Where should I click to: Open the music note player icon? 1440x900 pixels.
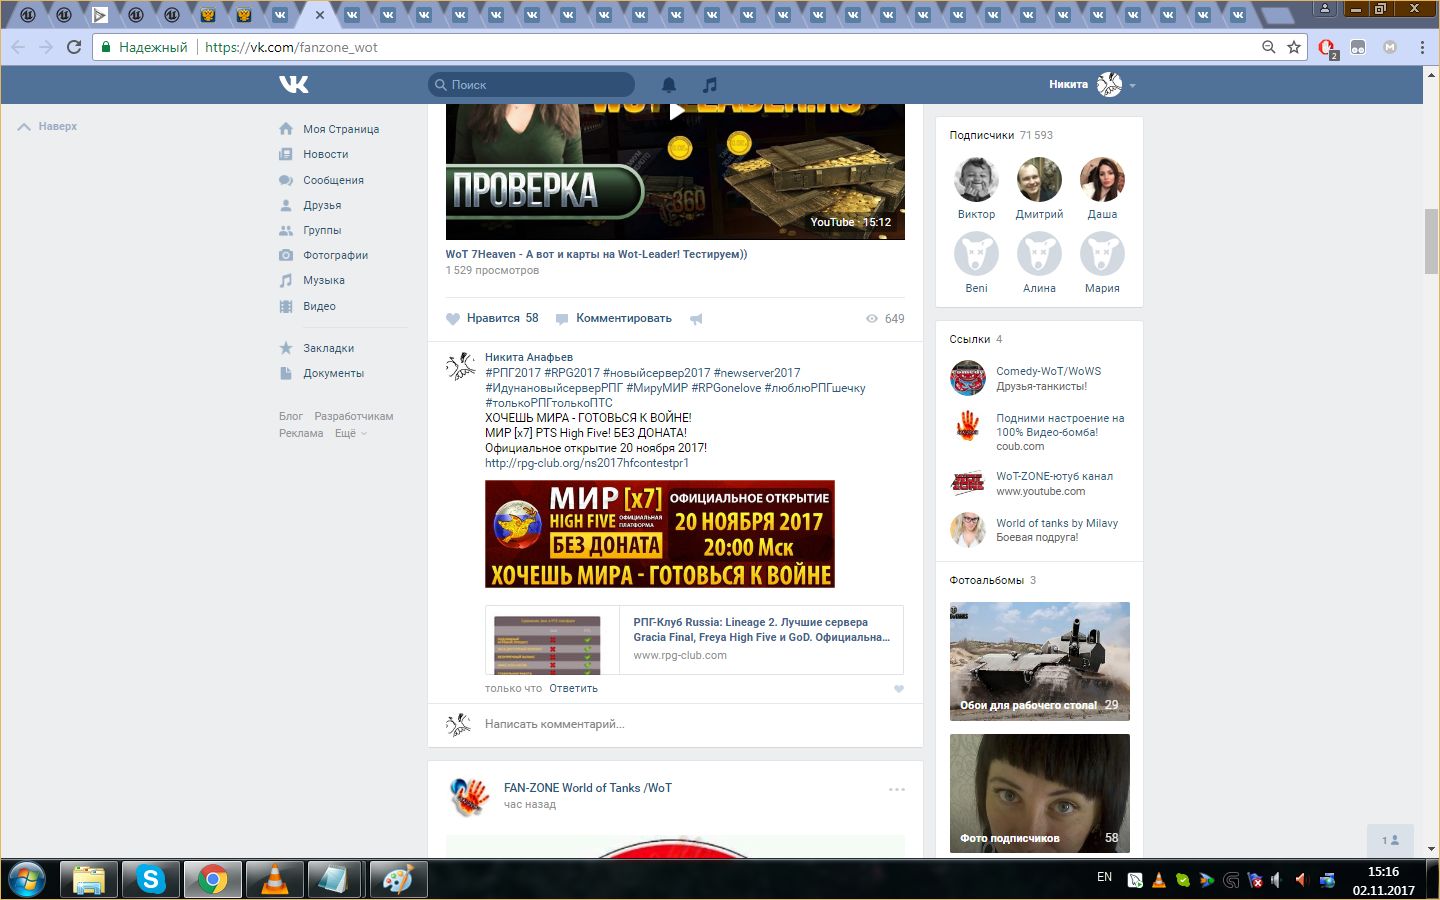click(x=709, y=85)
